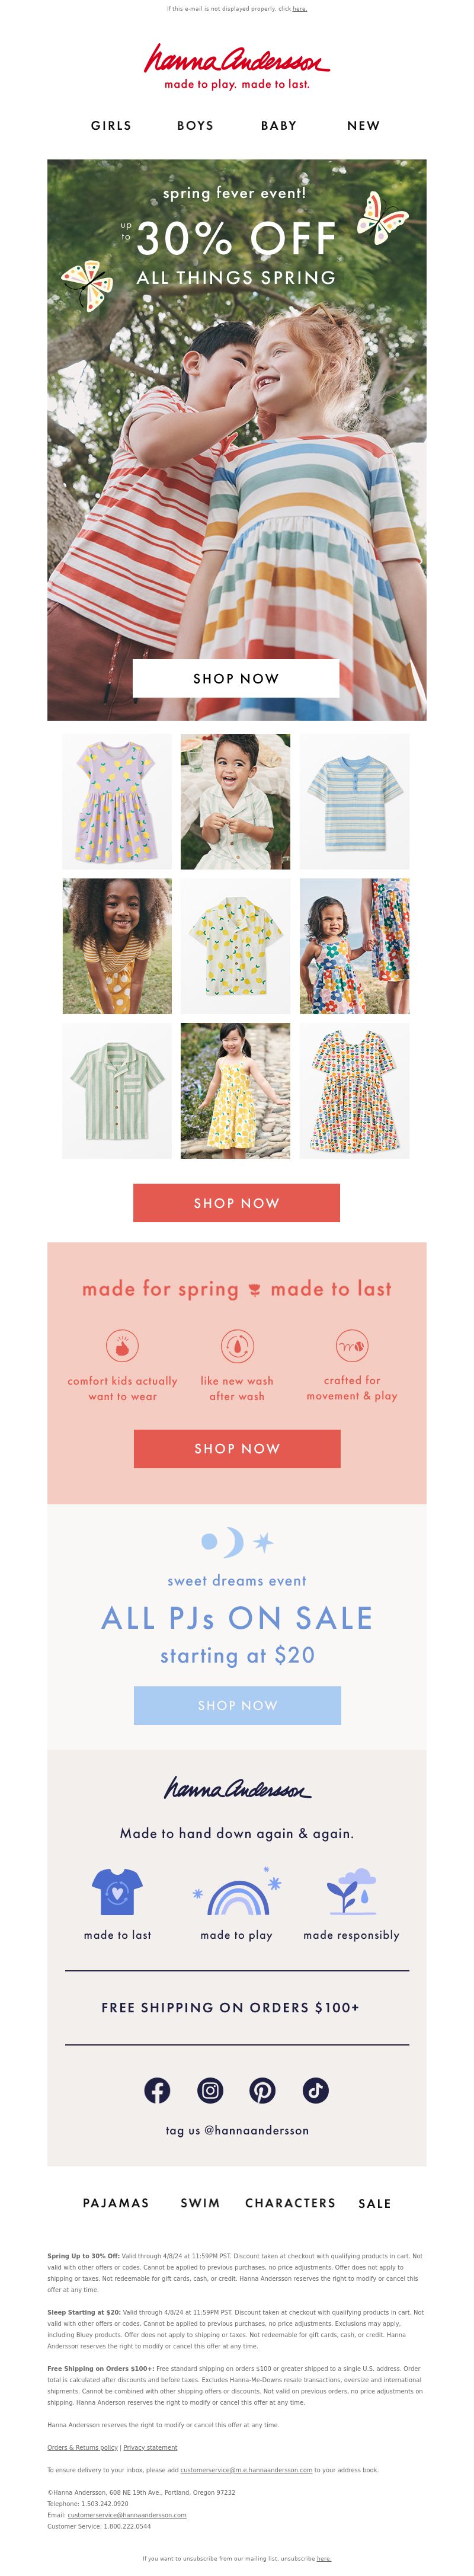Open the Privacy statement link
The image size is (474, 2576).
[150, 2447]
